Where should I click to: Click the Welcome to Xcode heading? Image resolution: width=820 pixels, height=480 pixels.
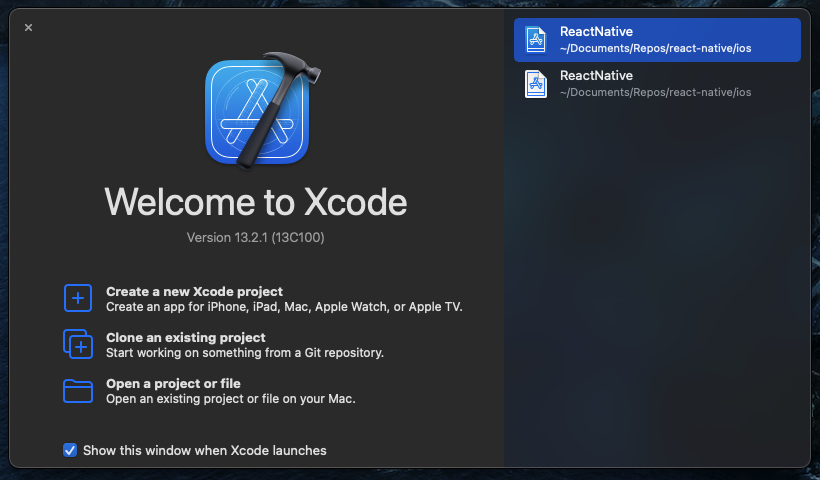(x=256, y=202)
